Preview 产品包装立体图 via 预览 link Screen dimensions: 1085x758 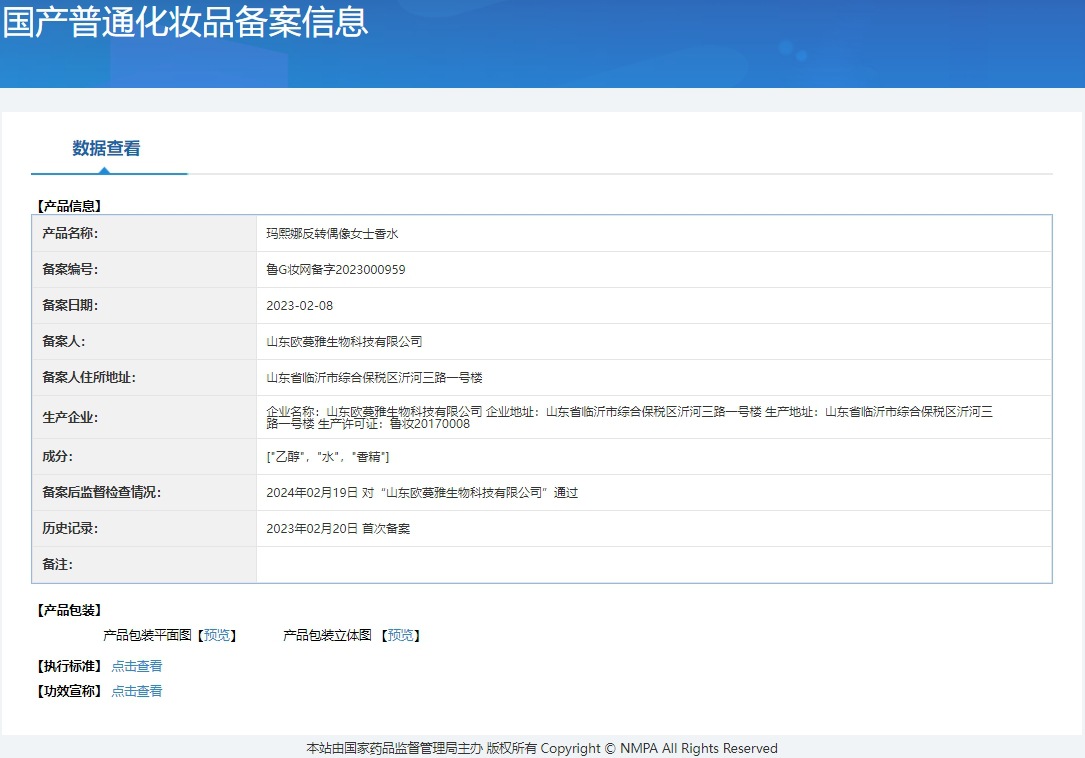pyautogui.click(x=401, y=635)
